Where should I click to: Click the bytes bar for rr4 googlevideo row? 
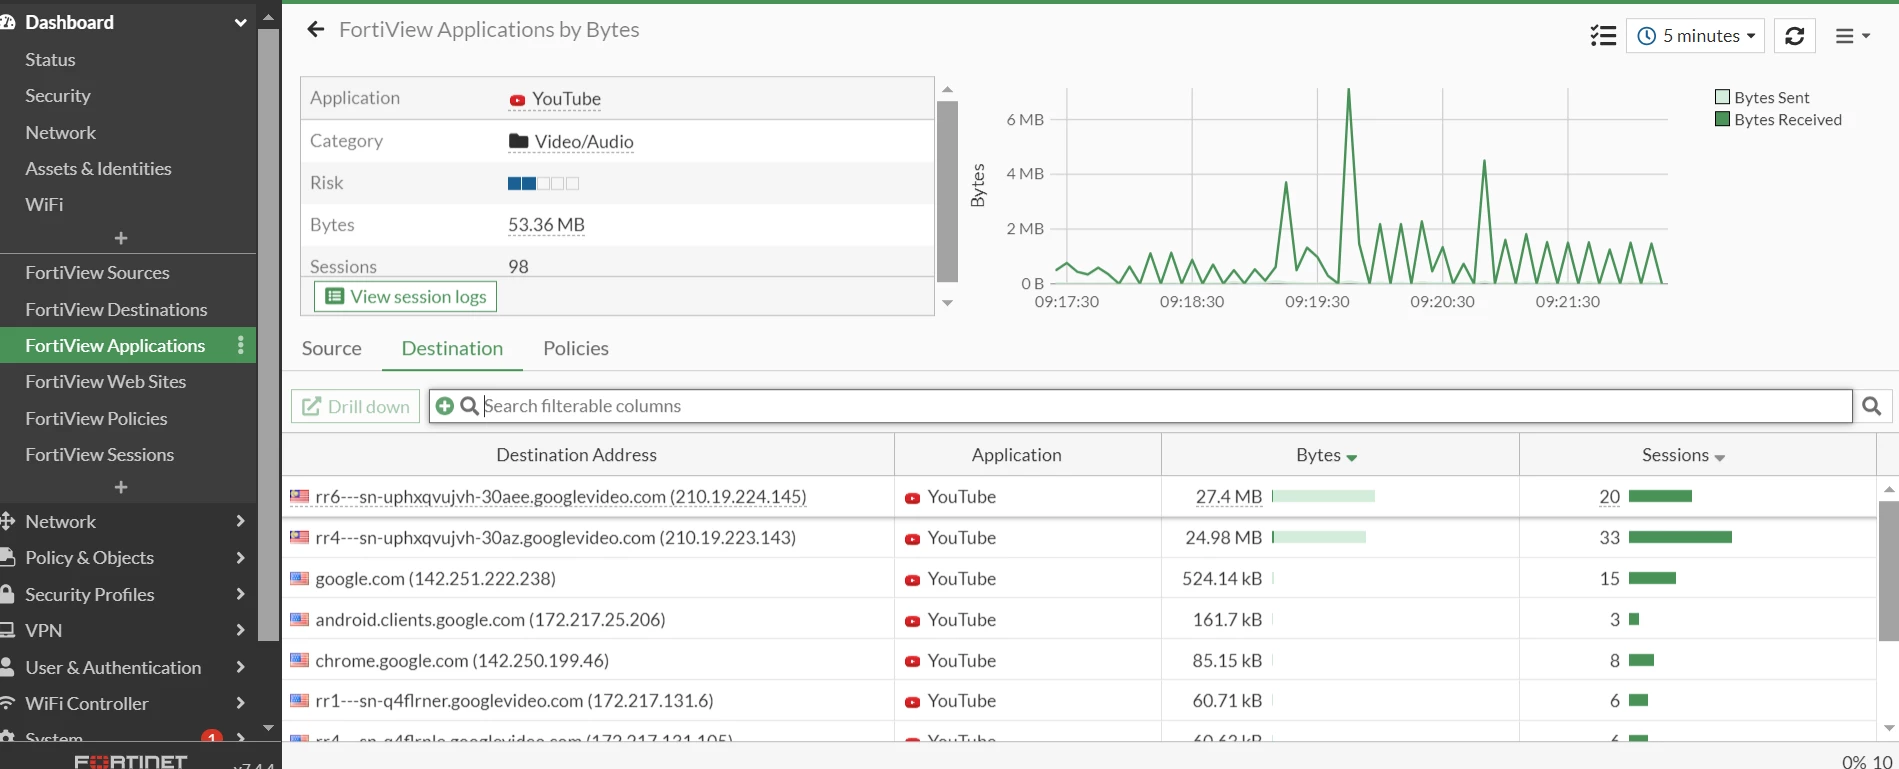tap(1319, 537)
